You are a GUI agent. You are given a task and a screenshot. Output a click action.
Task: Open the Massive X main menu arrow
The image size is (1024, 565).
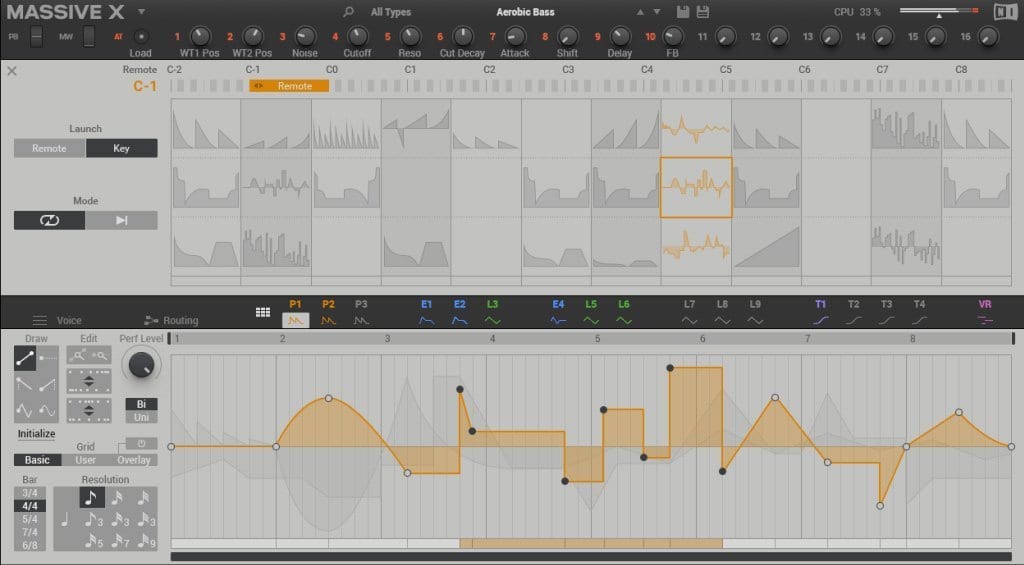click(x=141, y=12)
